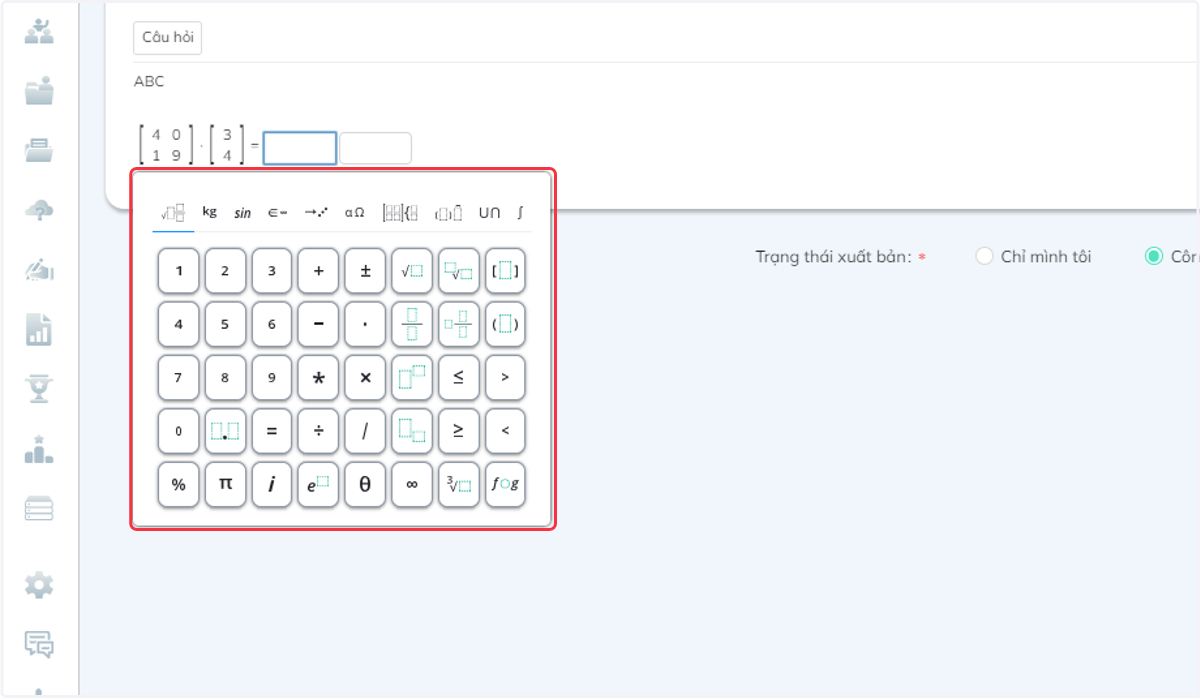The image size is (1200, 698).
Task: Click number key 7
Action: point(178,377)
